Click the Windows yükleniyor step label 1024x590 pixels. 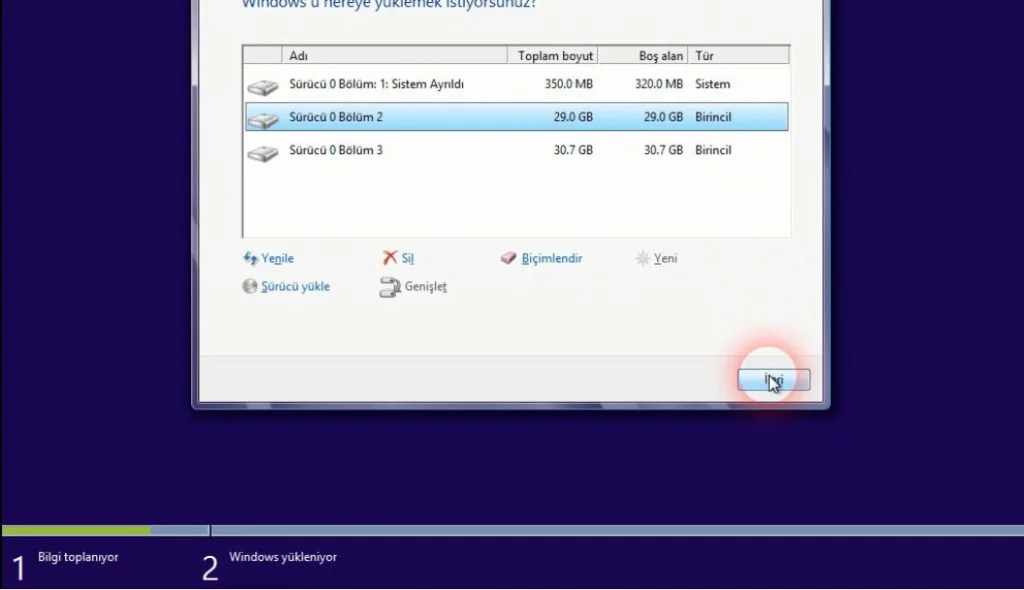283,557
